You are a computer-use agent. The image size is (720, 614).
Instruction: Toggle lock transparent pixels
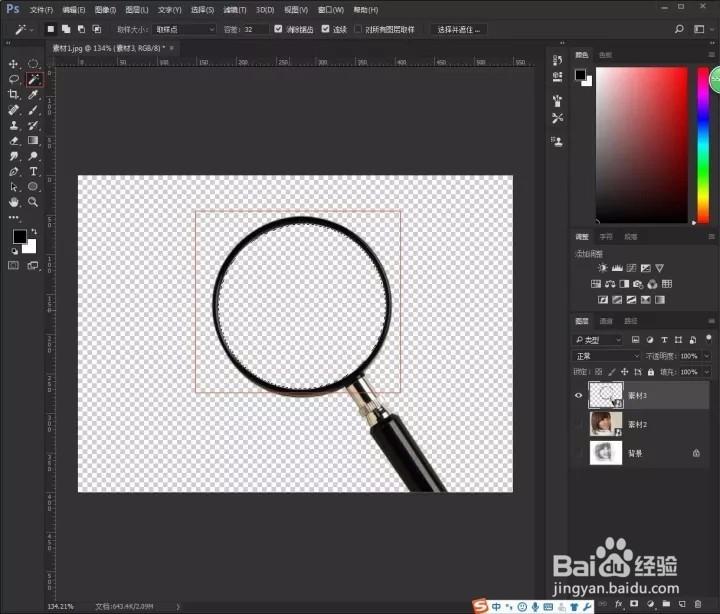(x=598, y=372)
